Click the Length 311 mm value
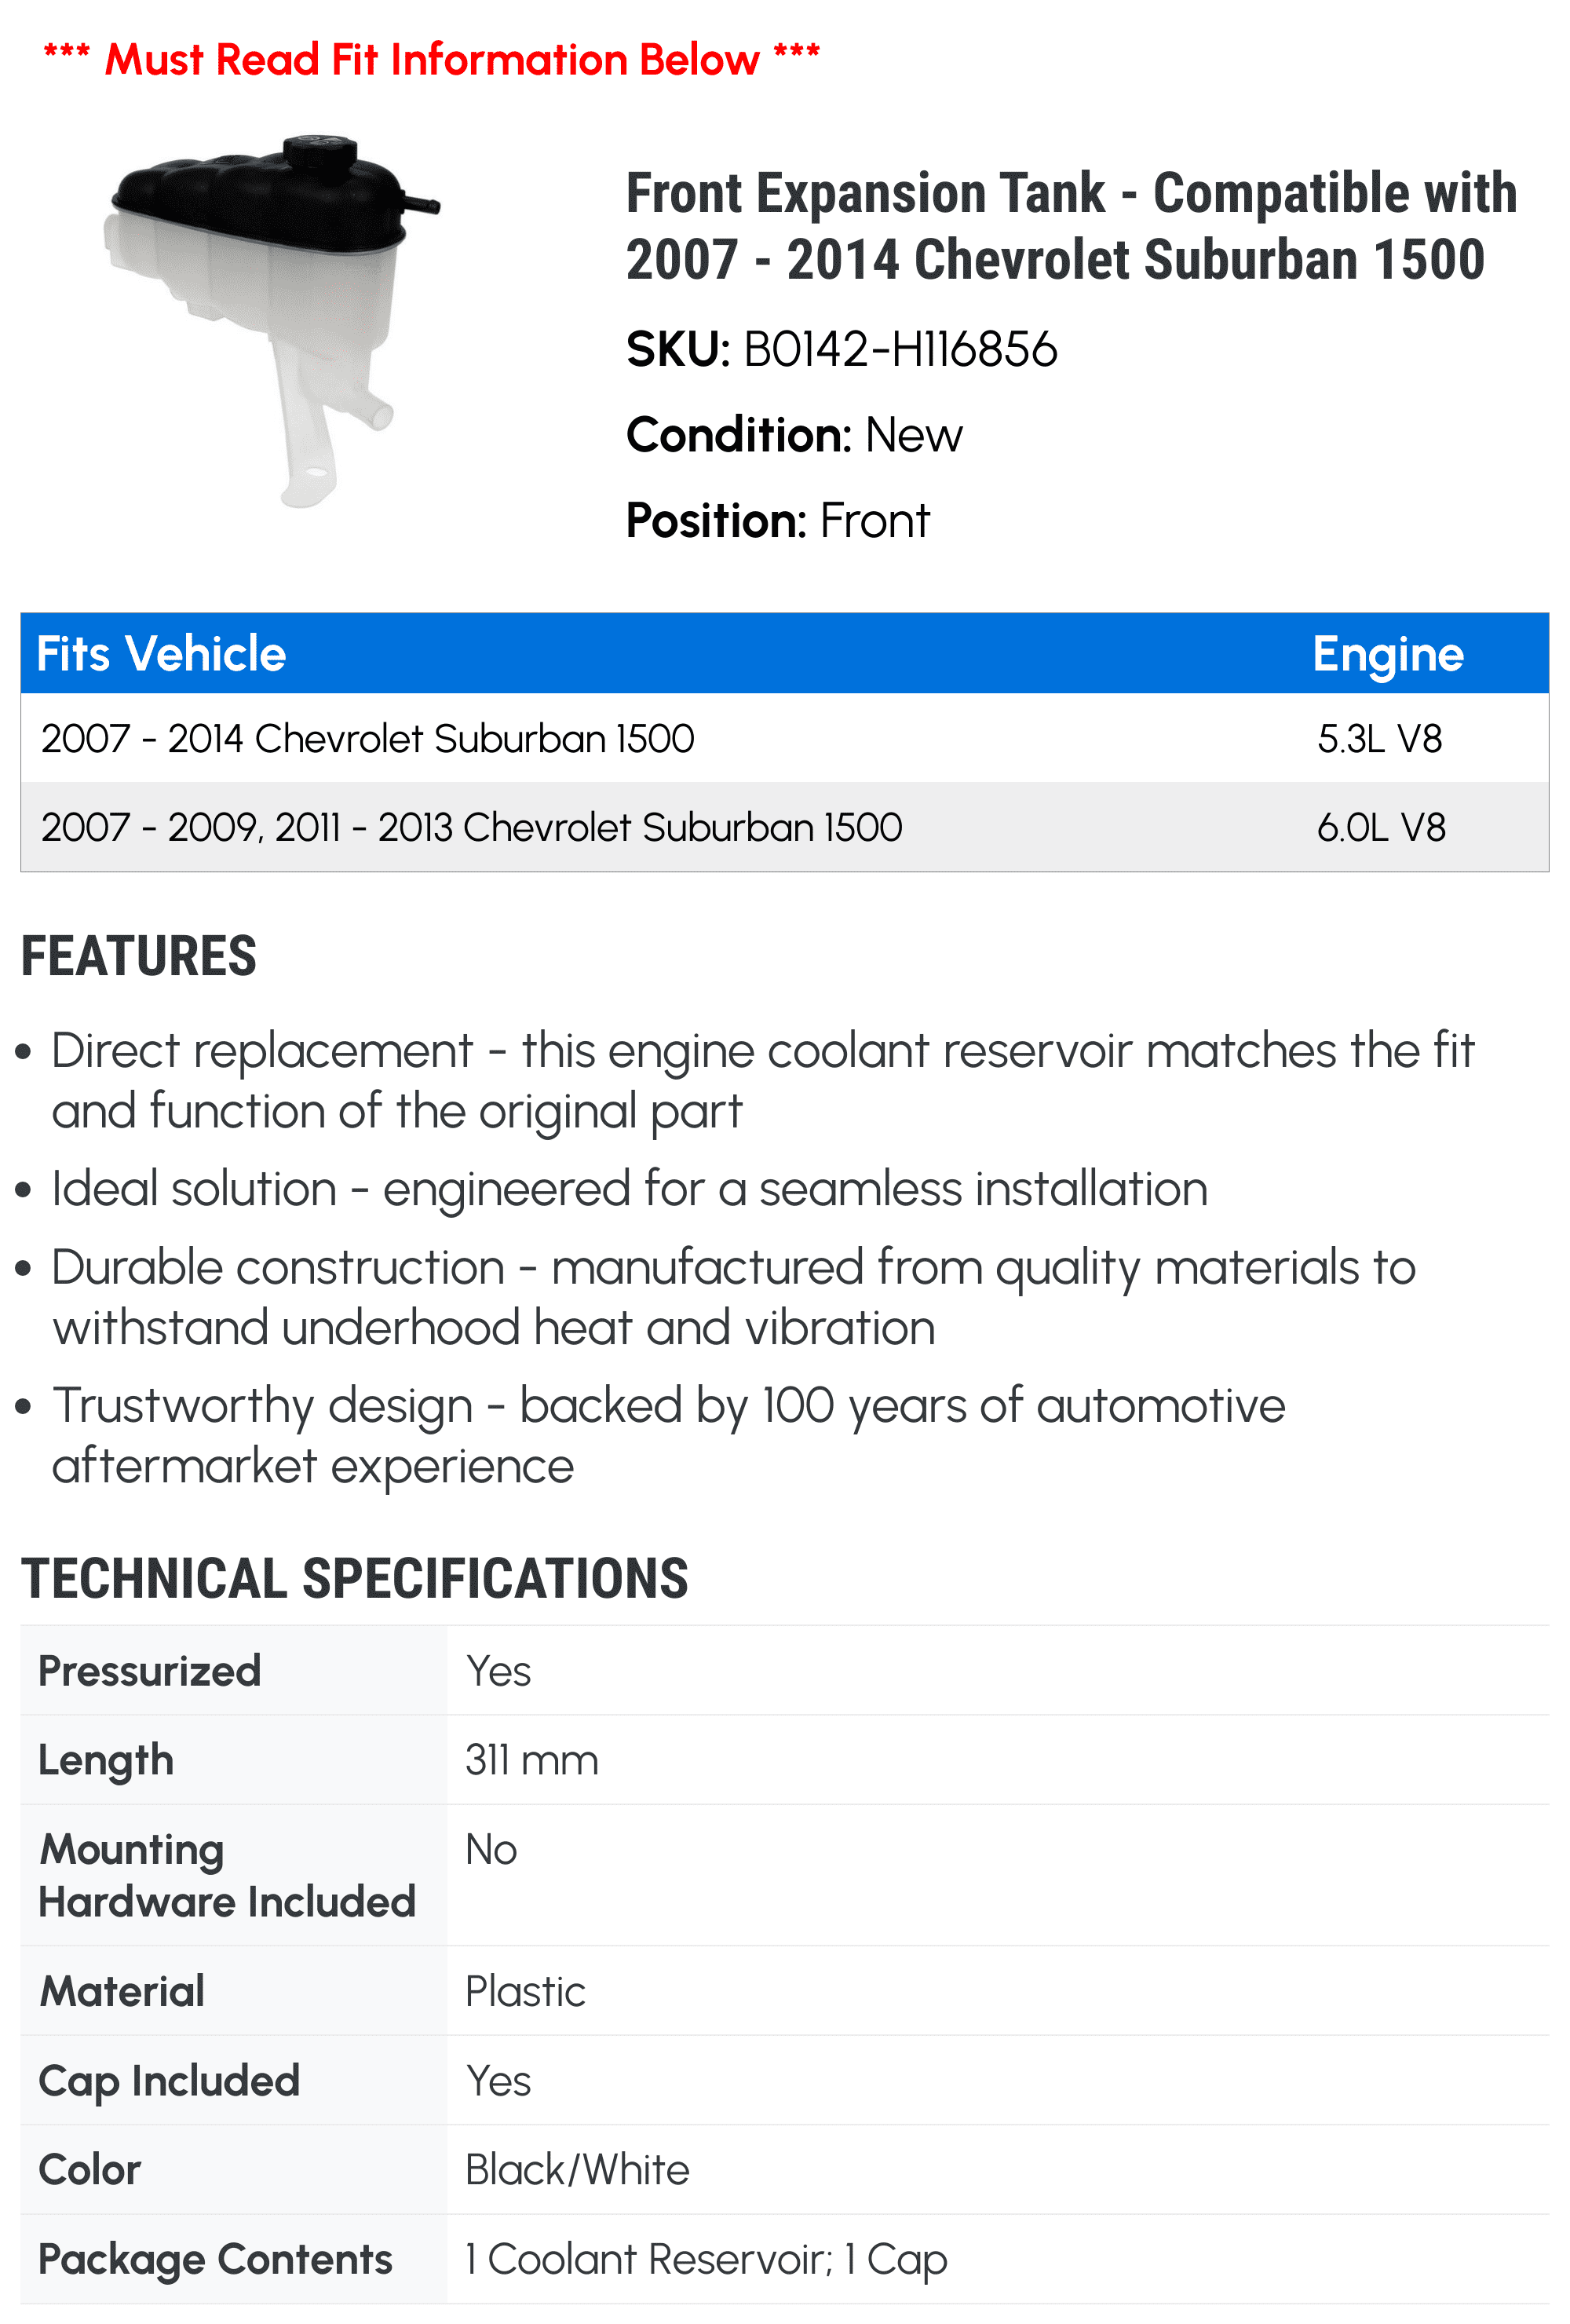The width and height of the screenshot is (1570, 2324). pyautogui.click(x=532, y=1760)
